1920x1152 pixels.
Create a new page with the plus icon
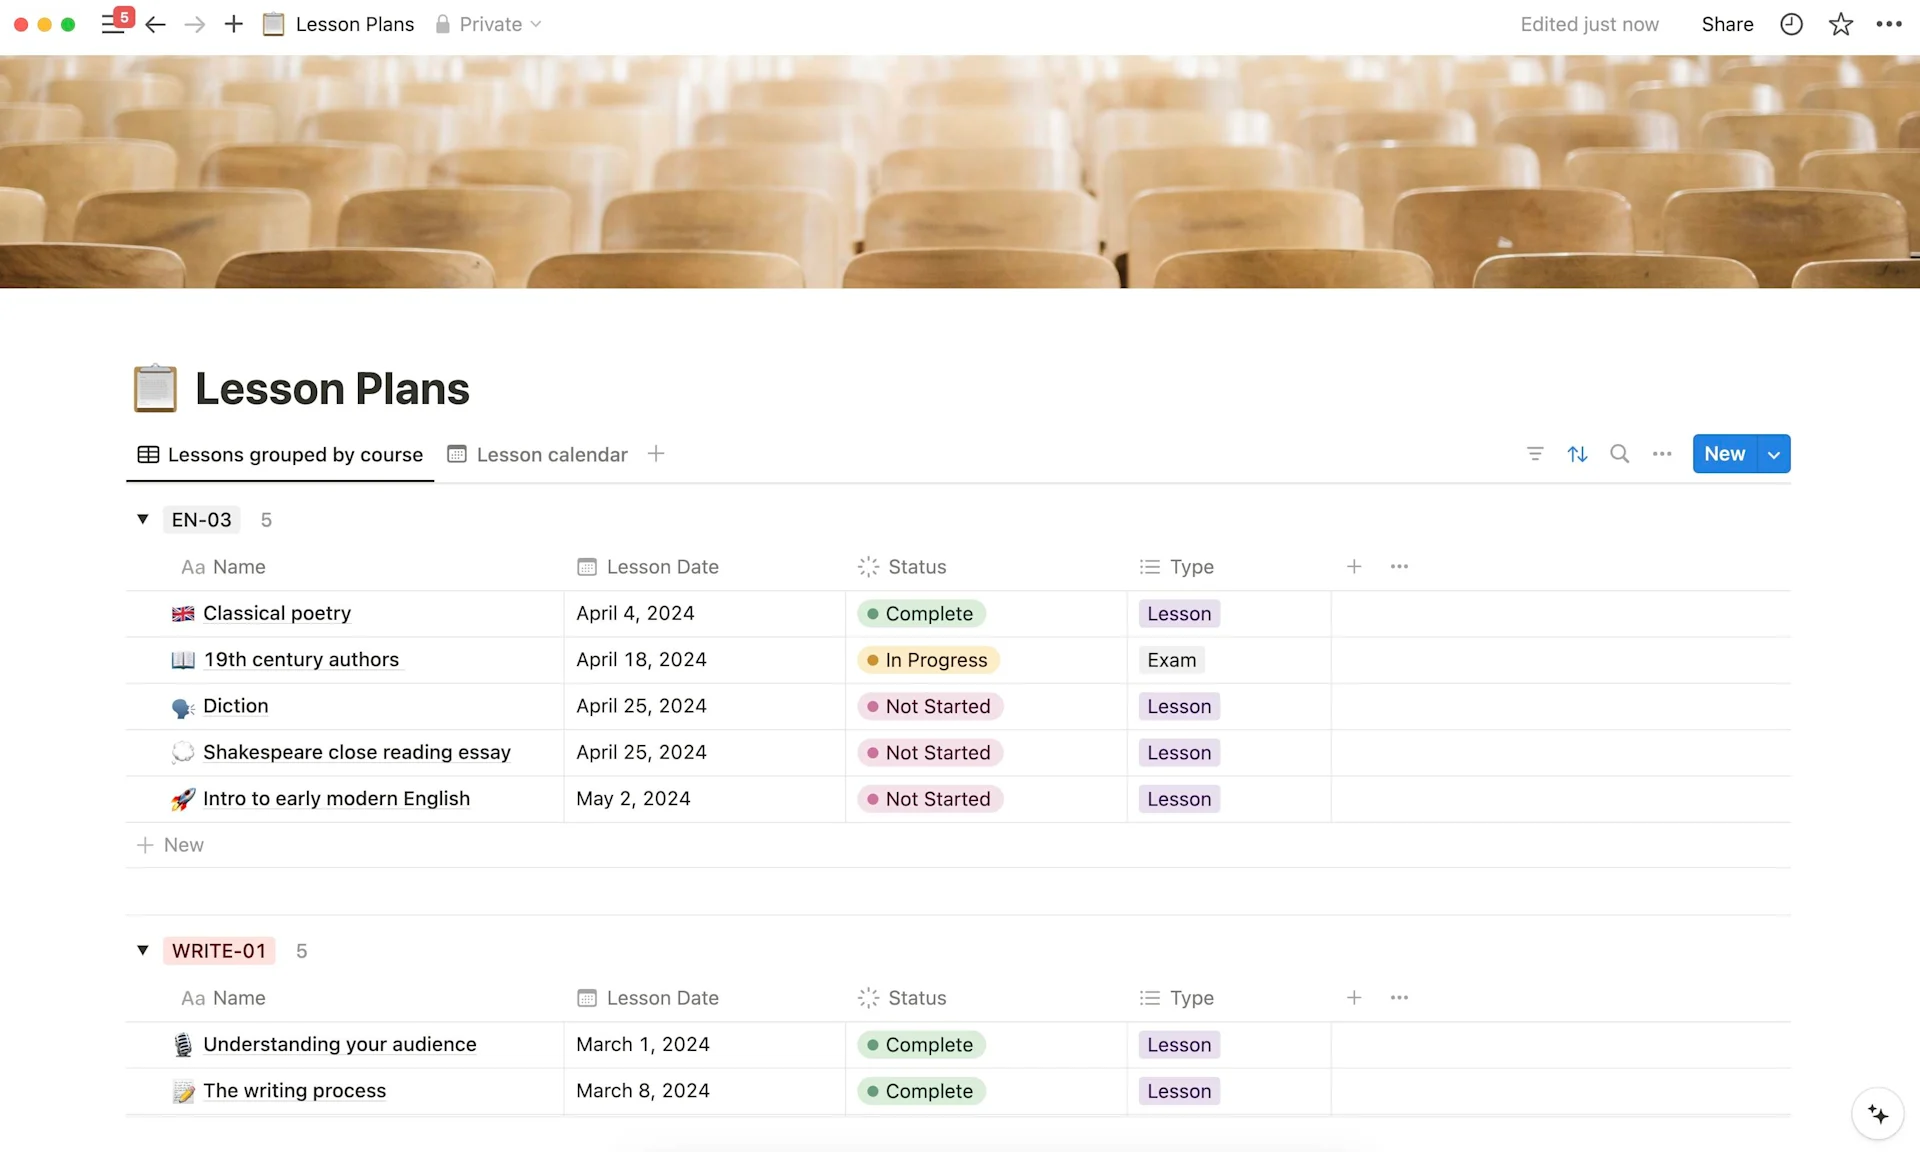[x=233, y=24]
